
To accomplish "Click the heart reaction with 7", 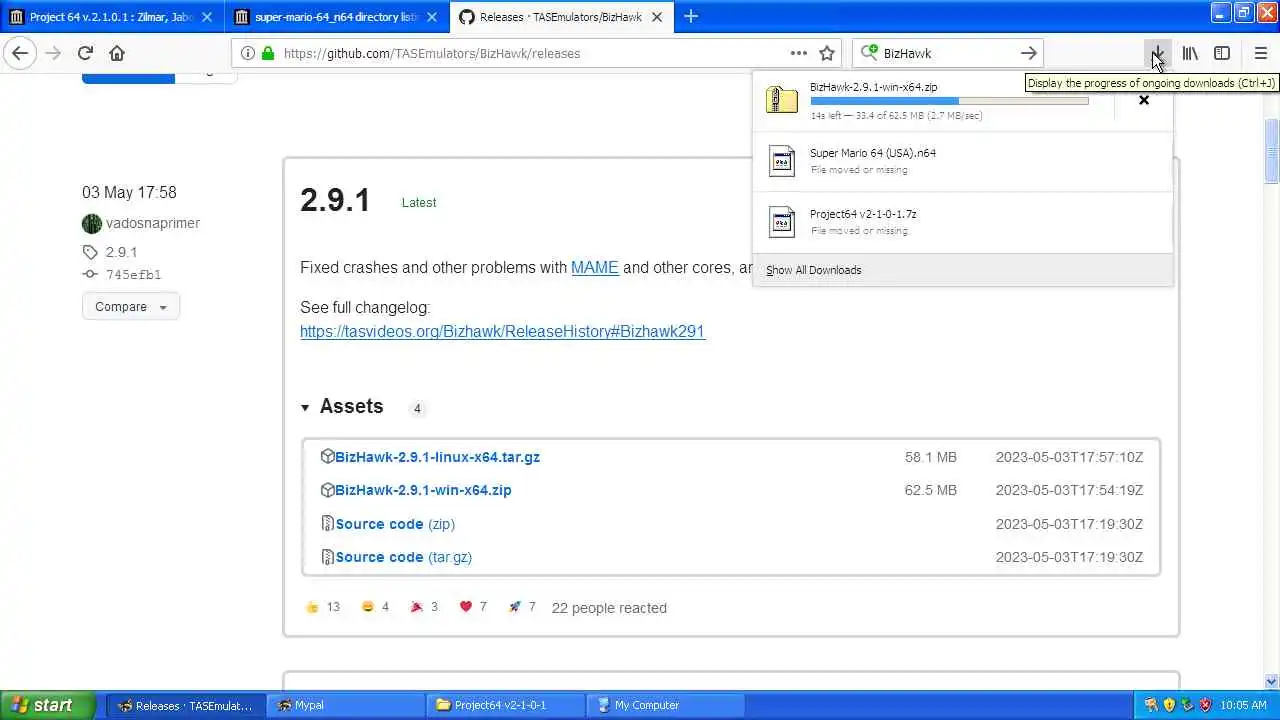I will point(473,607).
